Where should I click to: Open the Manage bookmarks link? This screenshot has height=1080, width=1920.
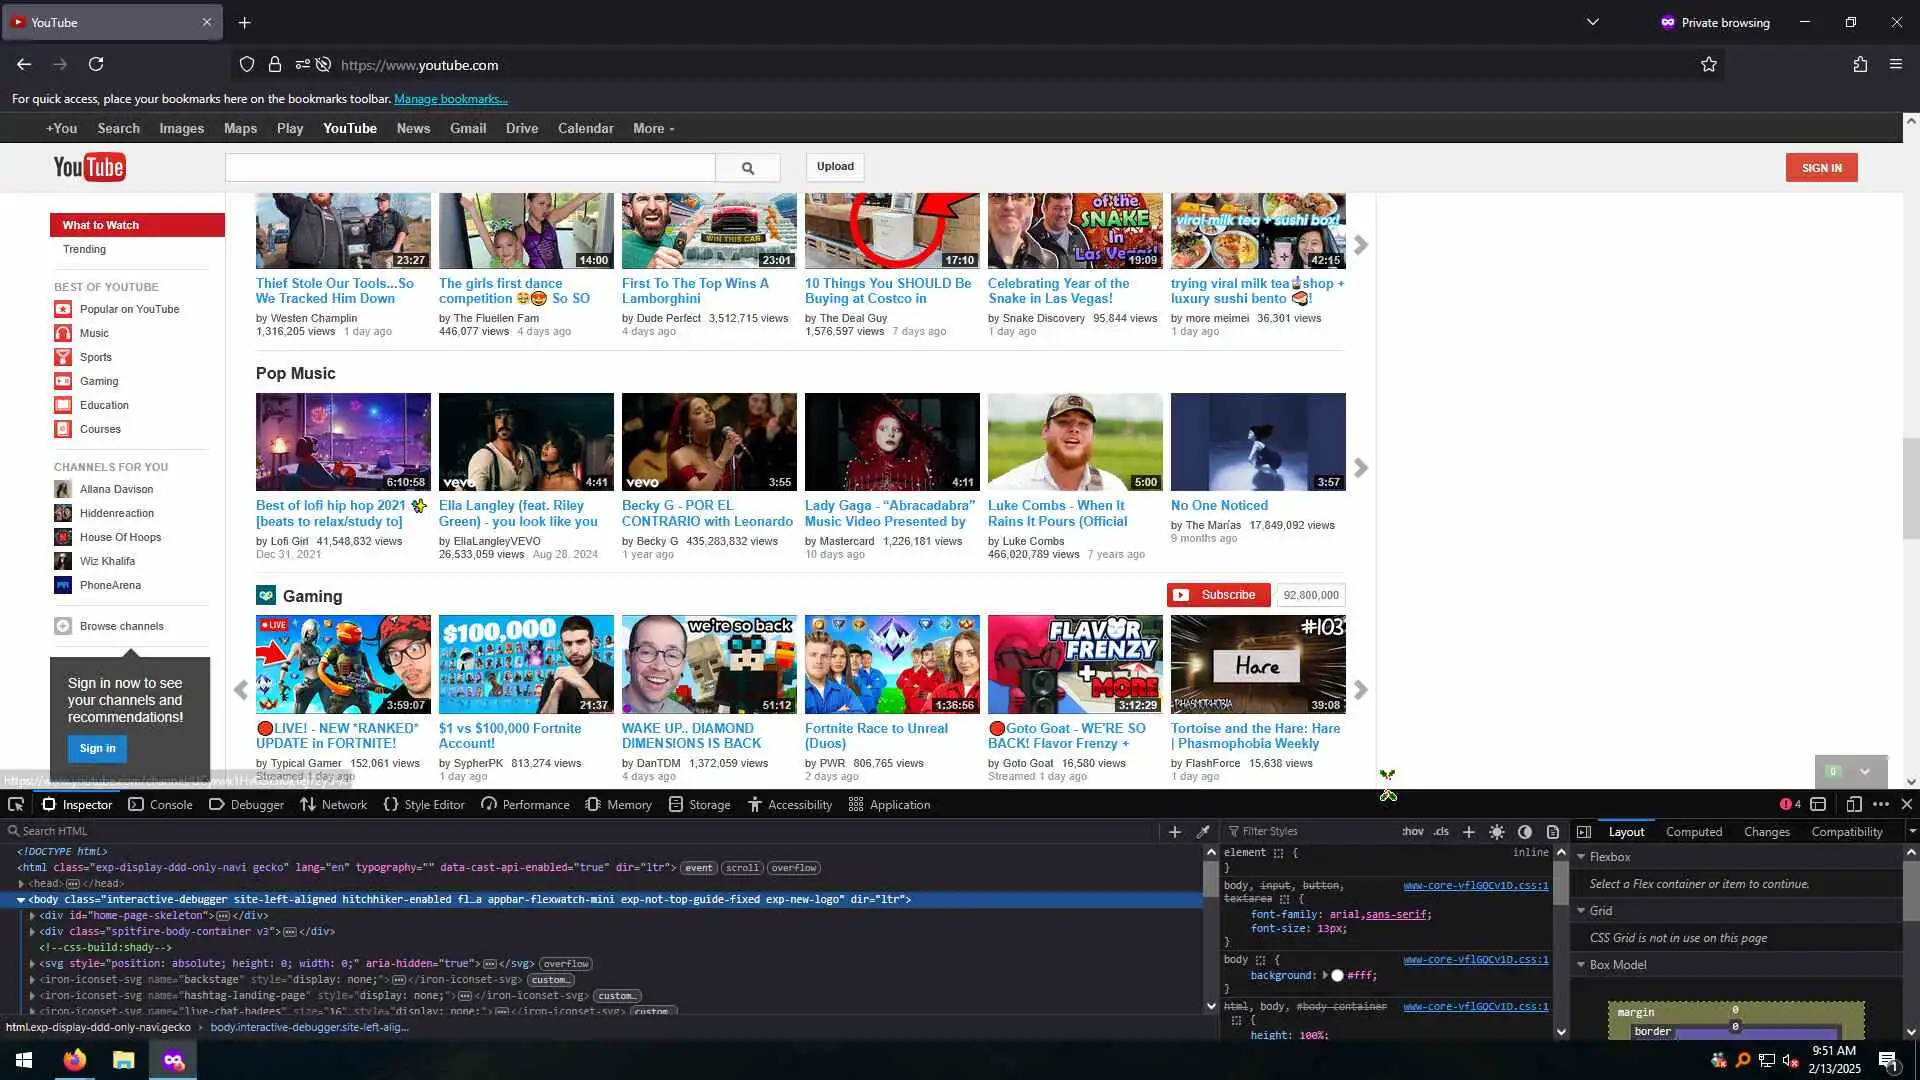point(451,99)
